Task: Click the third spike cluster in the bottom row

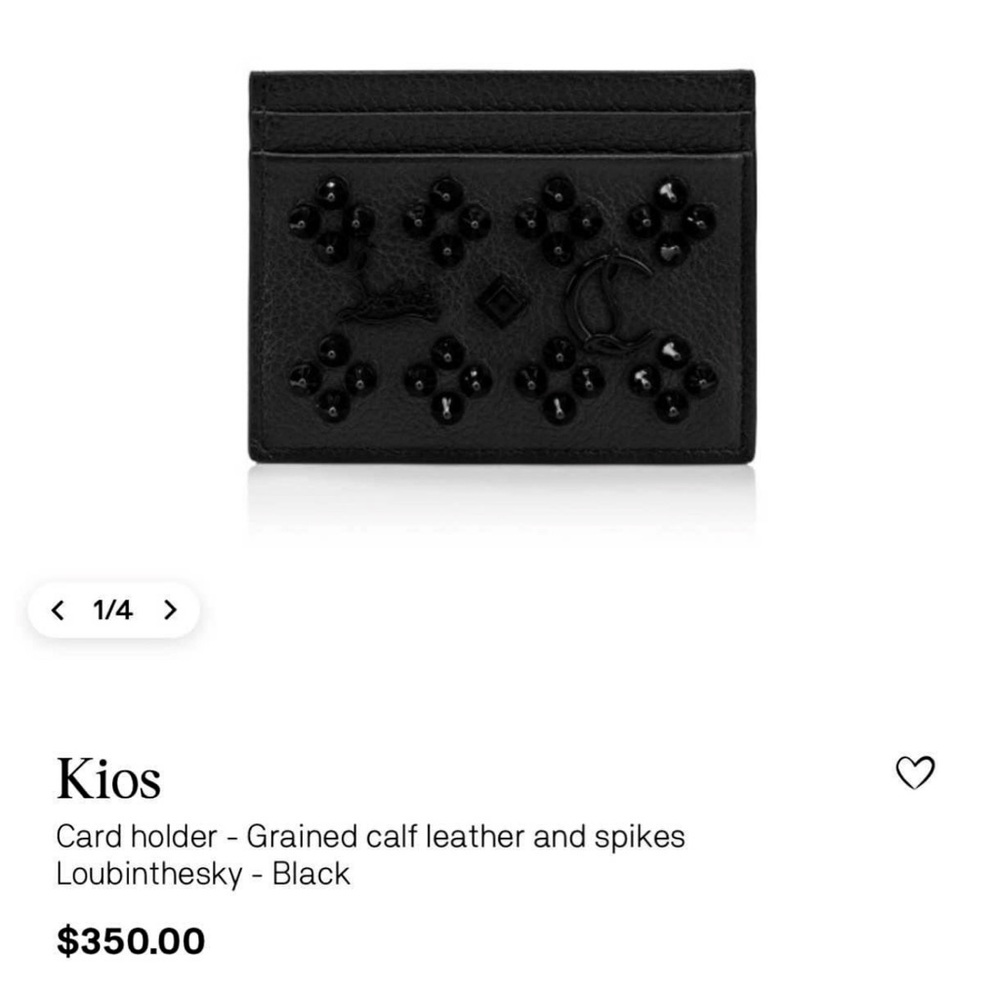Action: click(x=557, y=378)
